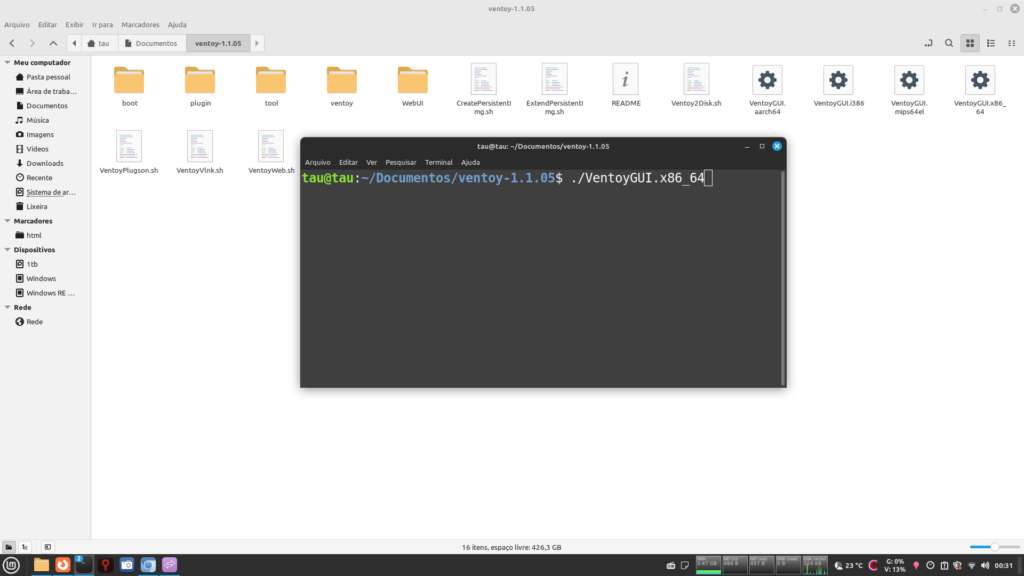Toggle location entry path icon
The width and height of the screenshot is (1024, 576).
point(928,43)
